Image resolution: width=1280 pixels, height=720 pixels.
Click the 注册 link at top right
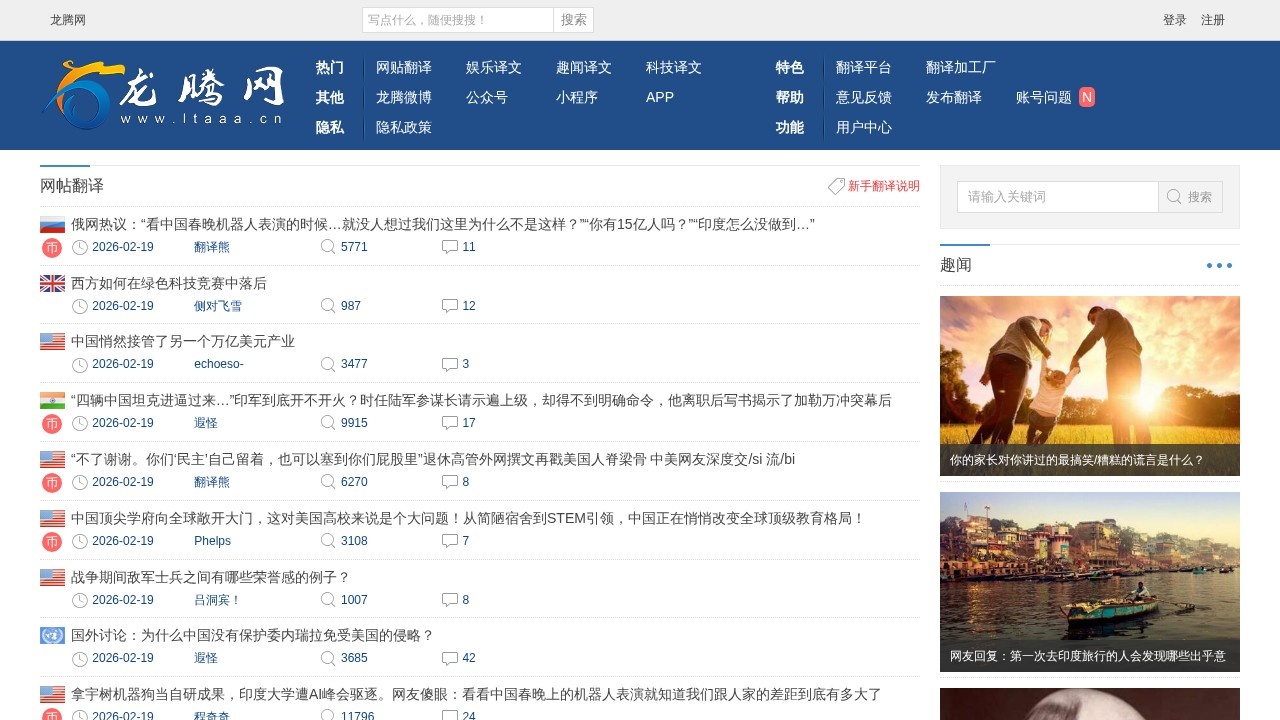[1211, 20]
